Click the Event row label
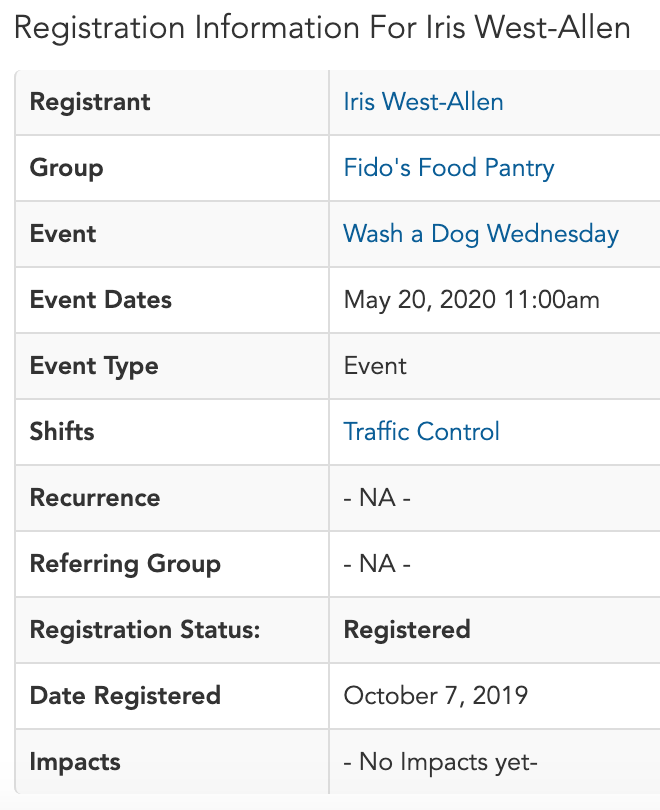 point(62,234)
